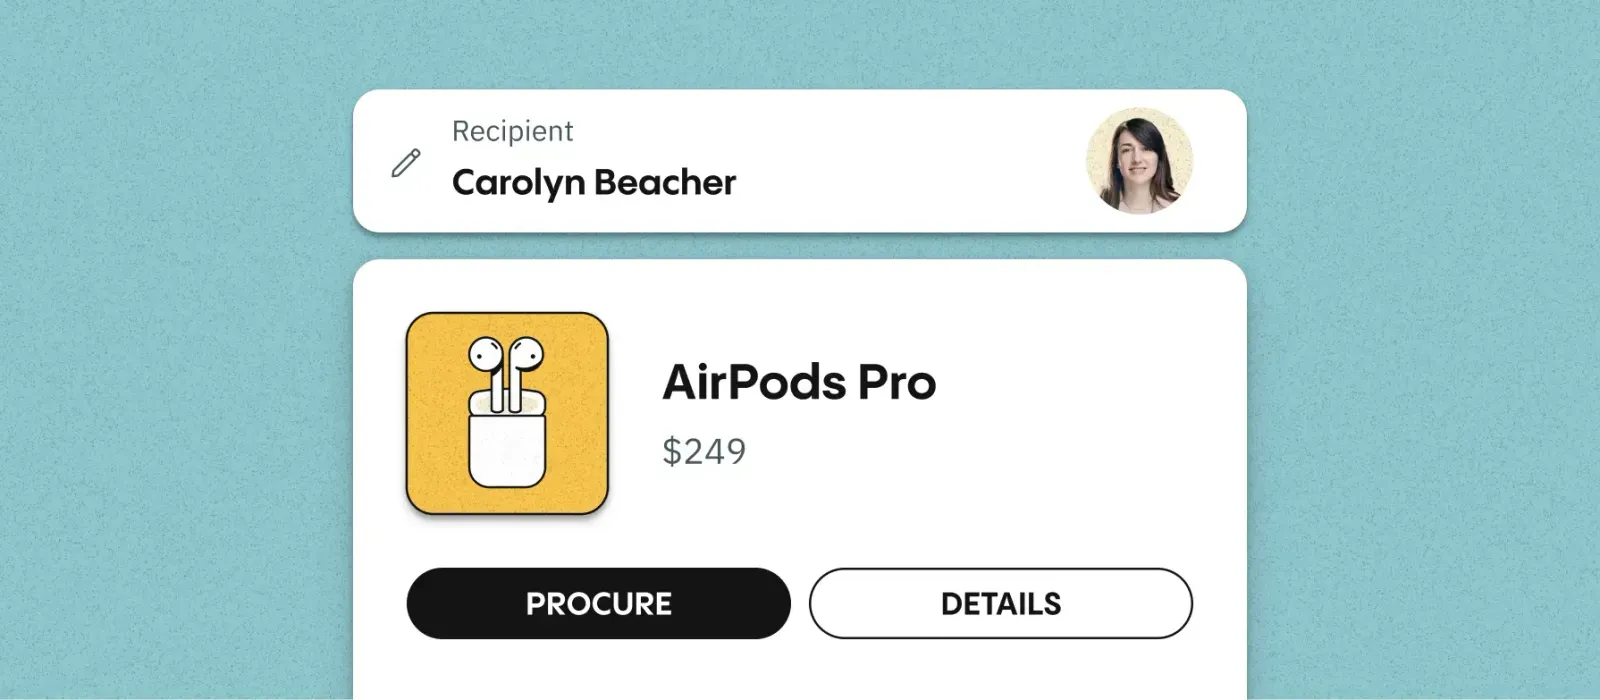The image size is (1600, 700).
Task: Select the AirPods product illustration tile
Action: (x=507, y=413)
